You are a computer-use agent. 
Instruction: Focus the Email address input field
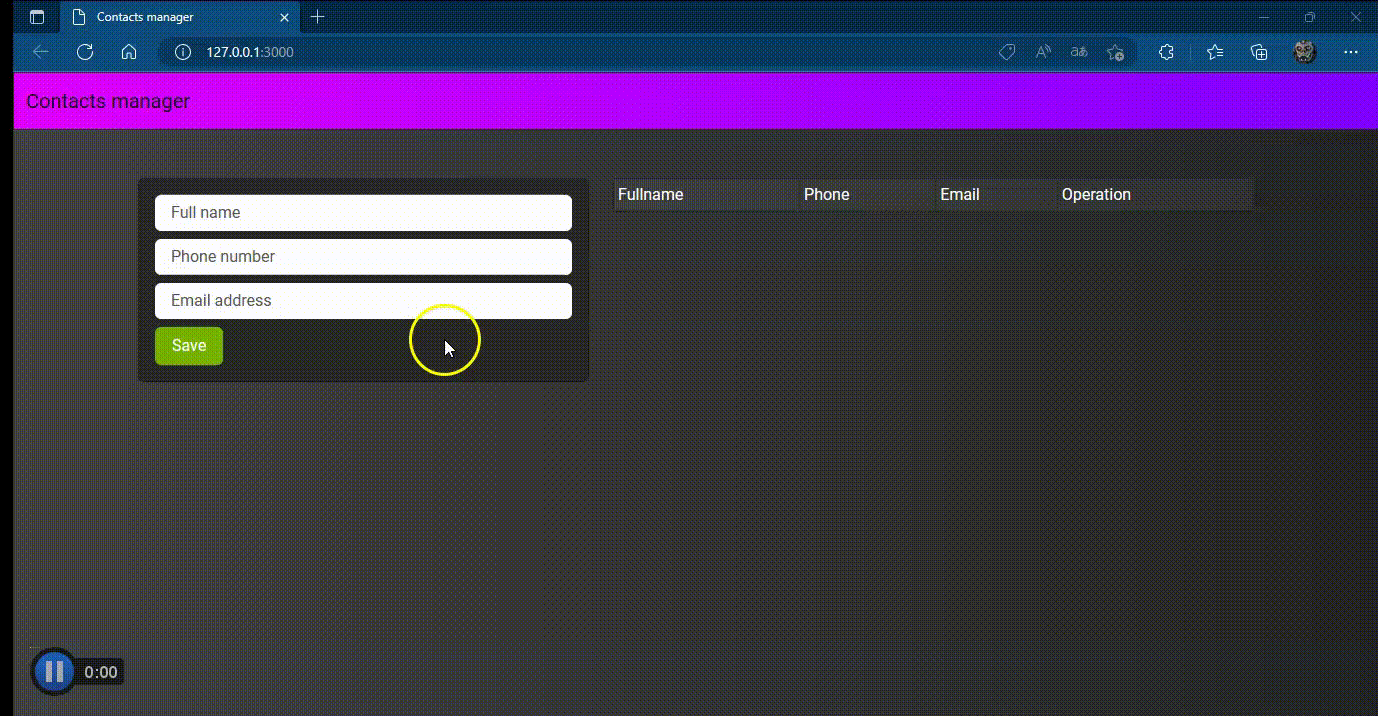pos(363,301)
